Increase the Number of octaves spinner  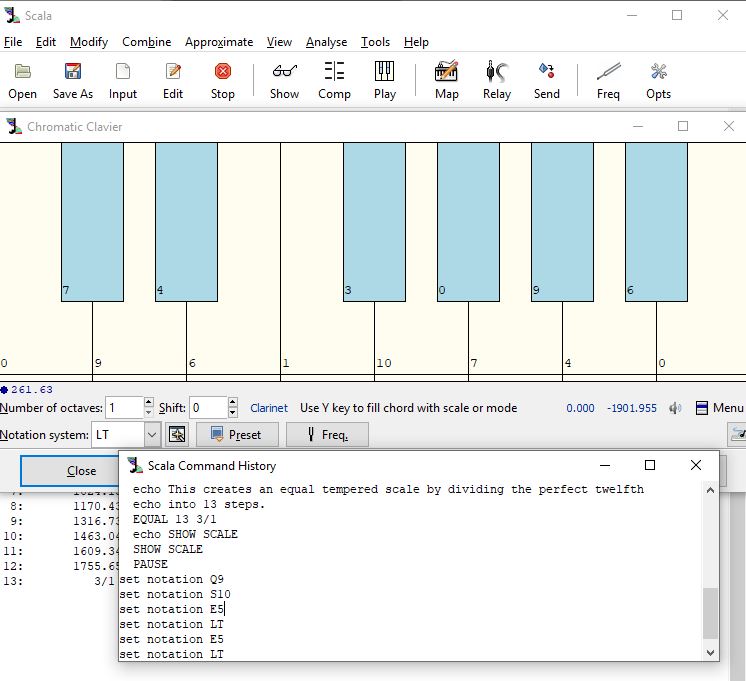[149, 403]
